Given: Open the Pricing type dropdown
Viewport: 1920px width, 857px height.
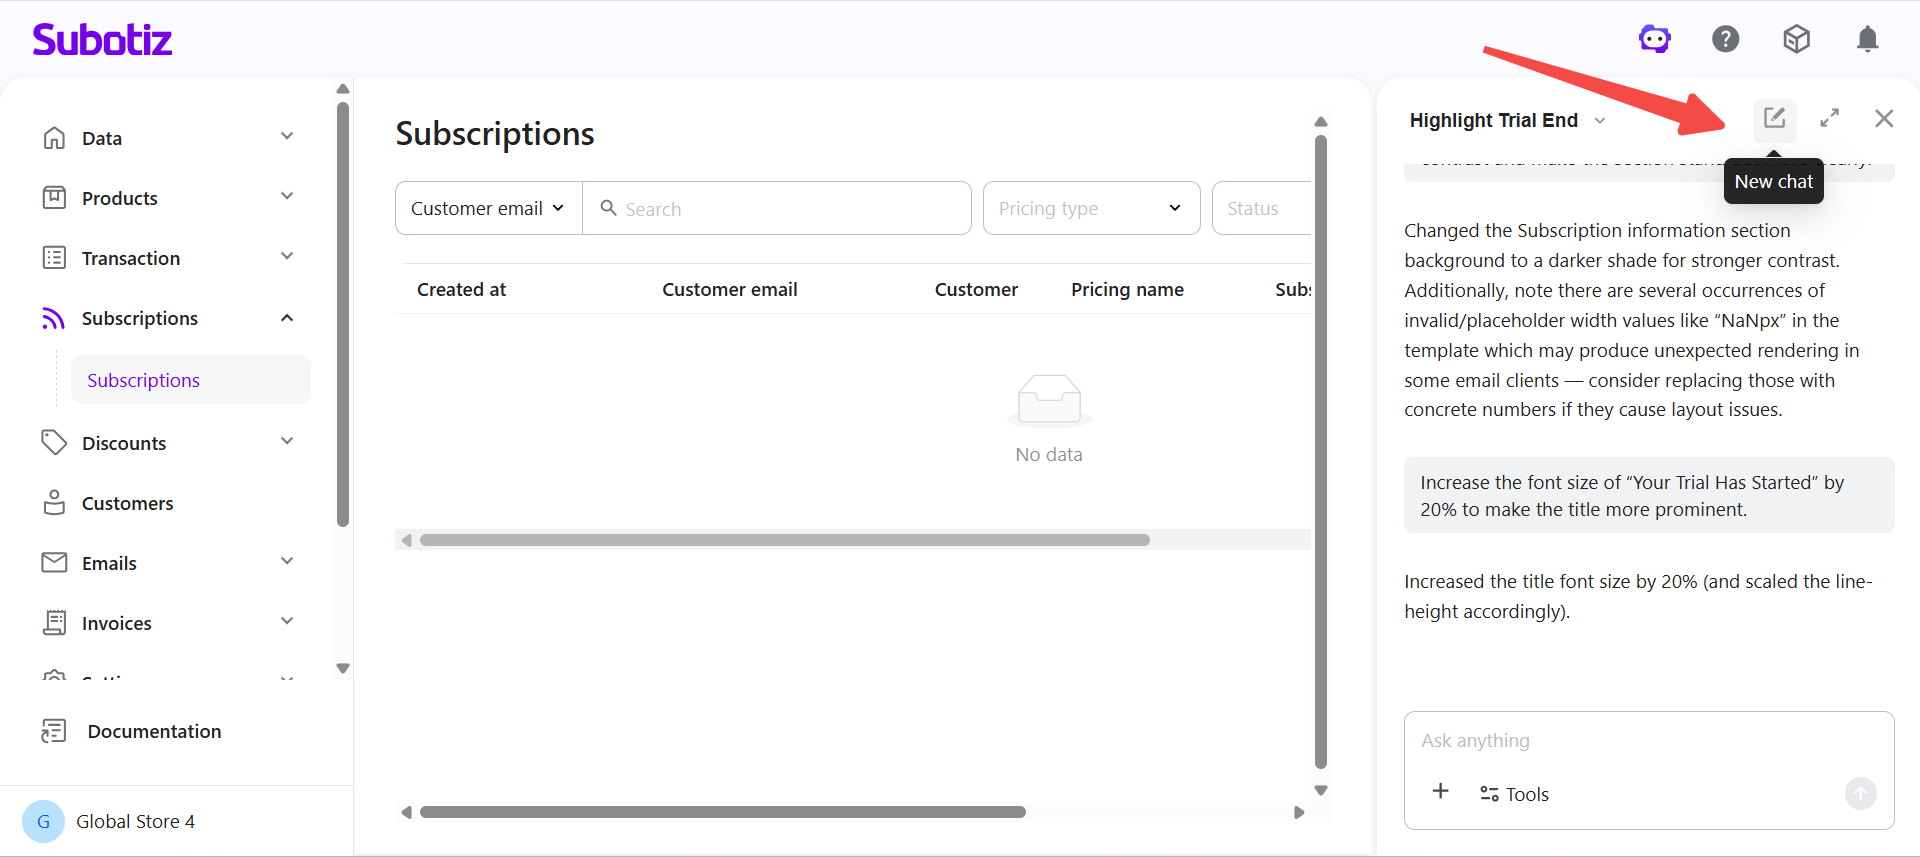Looking at the screenshot, I should point(1090,208).
